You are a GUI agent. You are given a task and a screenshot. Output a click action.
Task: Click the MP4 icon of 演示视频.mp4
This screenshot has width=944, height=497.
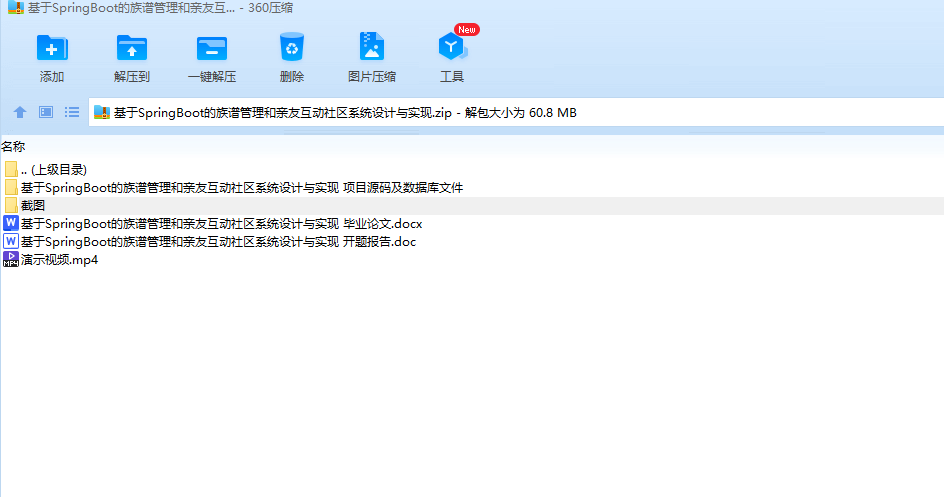point(11,259)
